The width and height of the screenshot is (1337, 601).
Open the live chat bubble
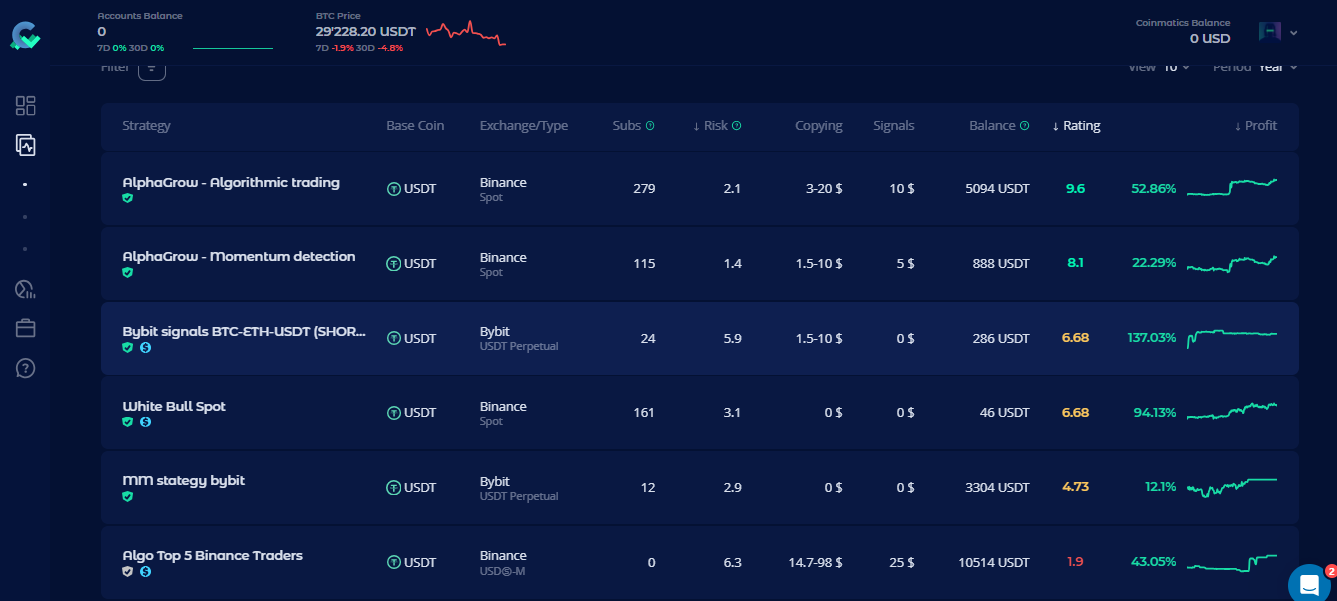[x=1308, y=584]
